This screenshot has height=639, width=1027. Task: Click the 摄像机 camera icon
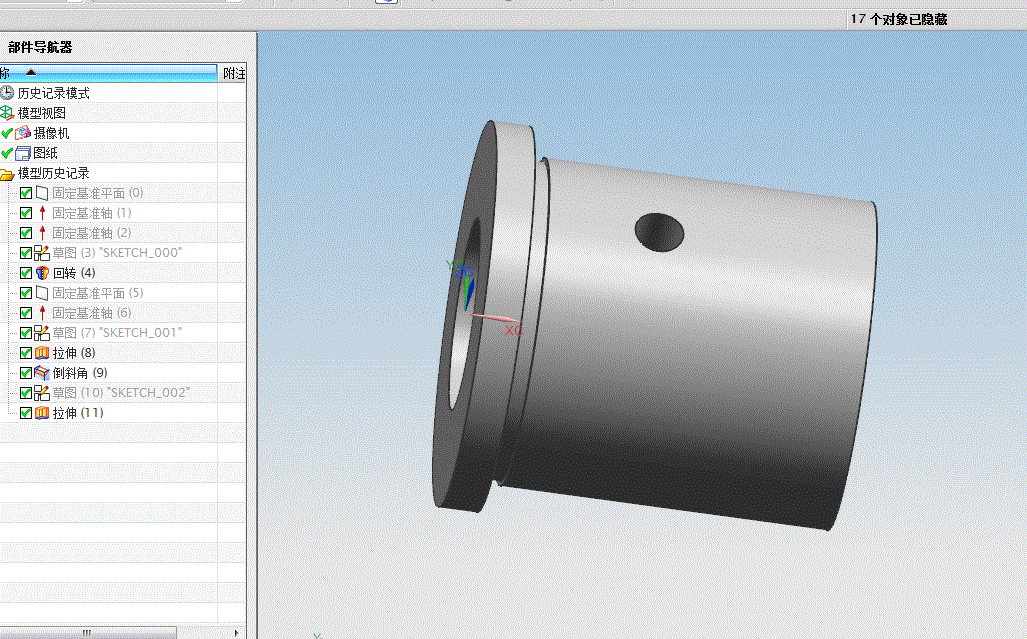coord(23,133)
